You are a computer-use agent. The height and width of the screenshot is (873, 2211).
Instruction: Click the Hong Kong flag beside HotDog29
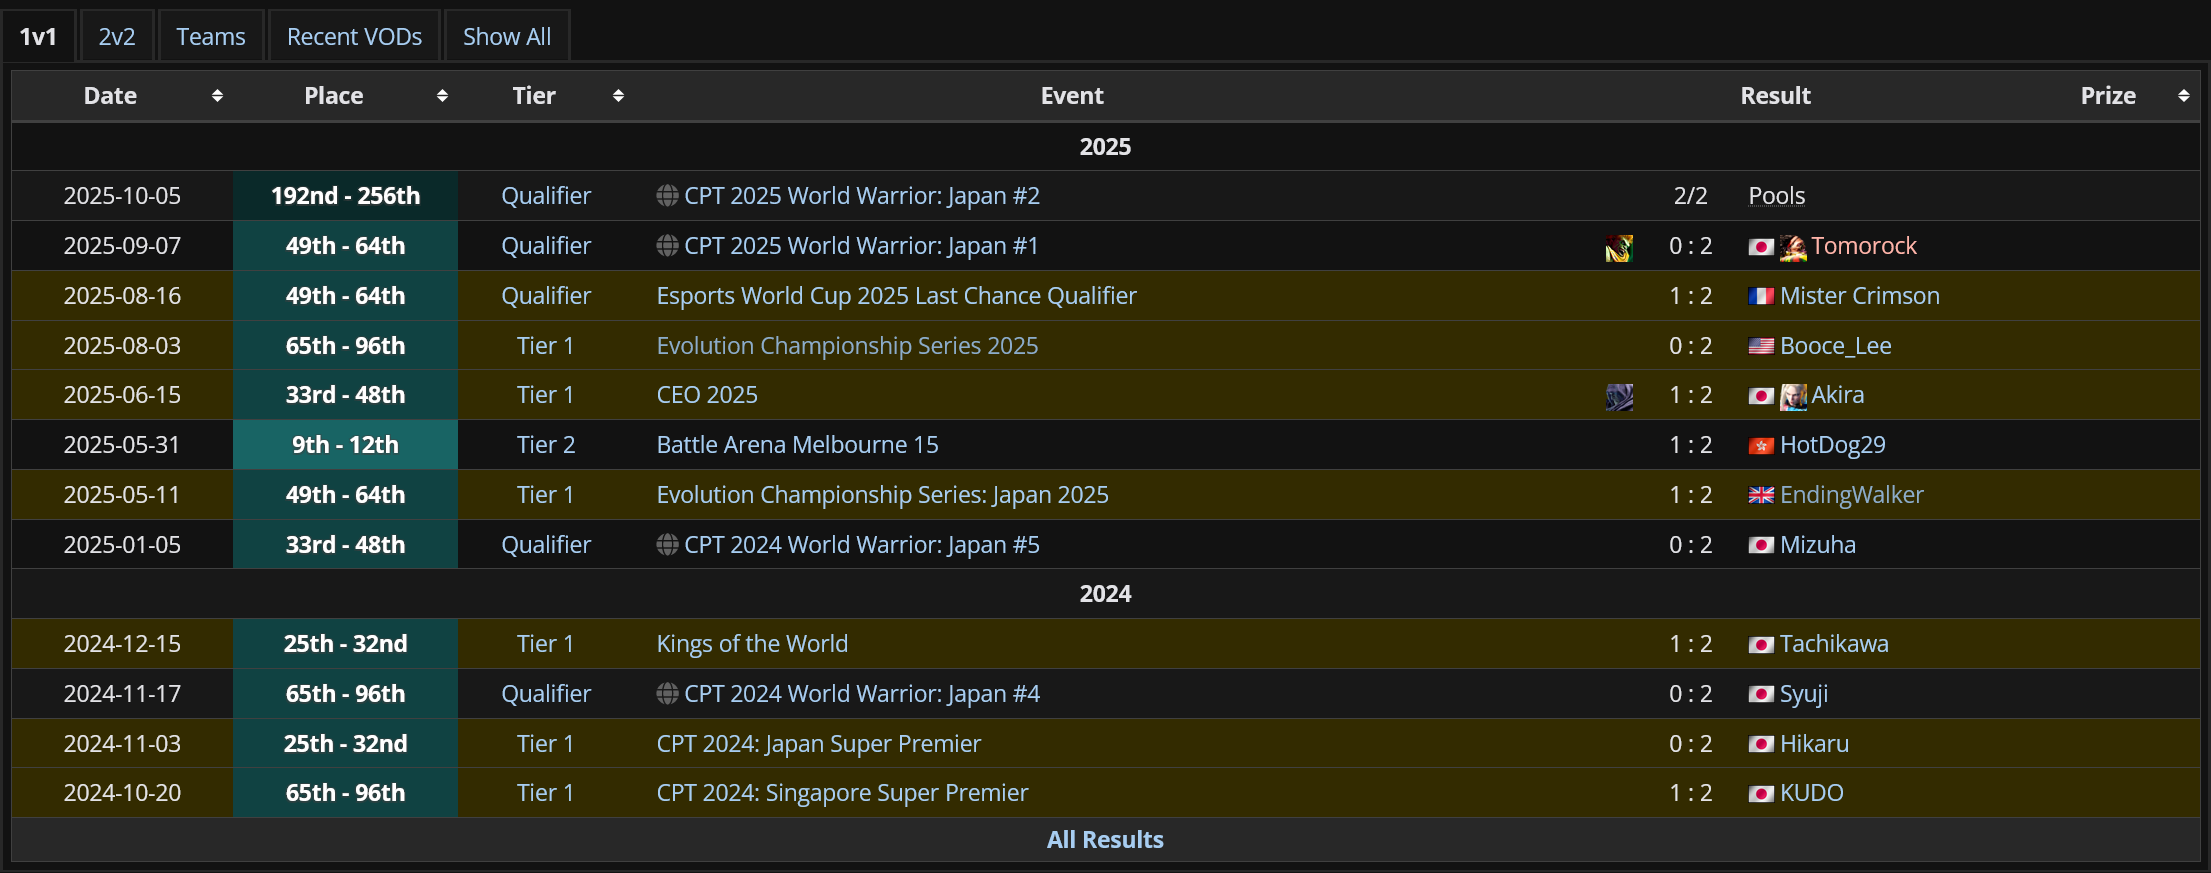point(1761,446)
